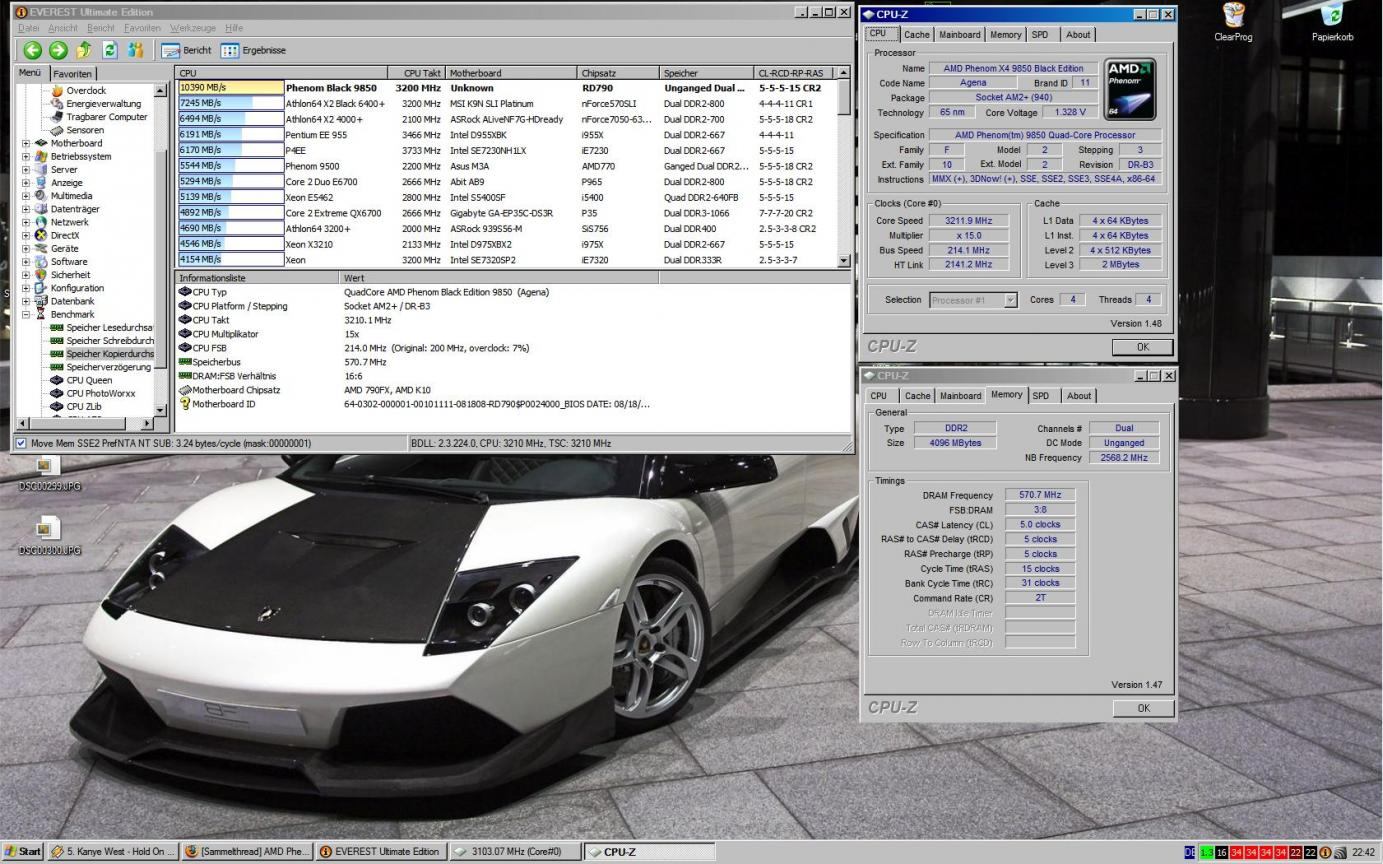
Task: Select Speicher Lesedurchsatz benchmark
Action: coord(102,328)
